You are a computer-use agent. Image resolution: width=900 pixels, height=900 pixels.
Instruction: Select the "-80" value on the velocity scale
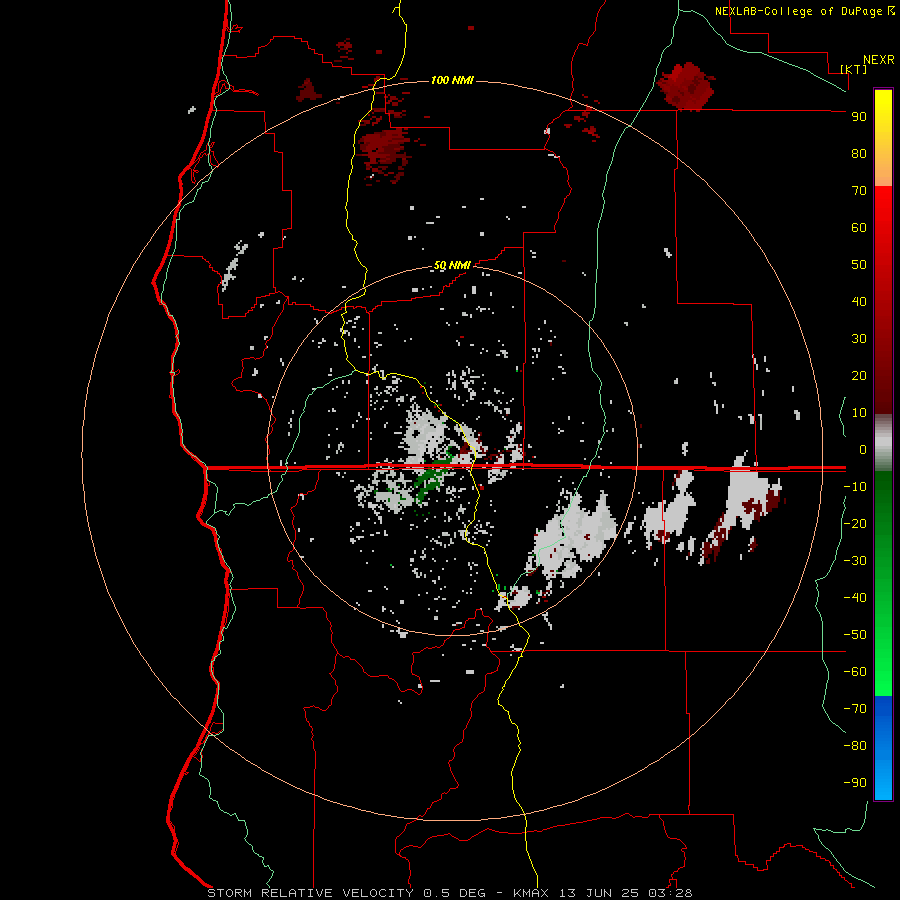point(855,746)
